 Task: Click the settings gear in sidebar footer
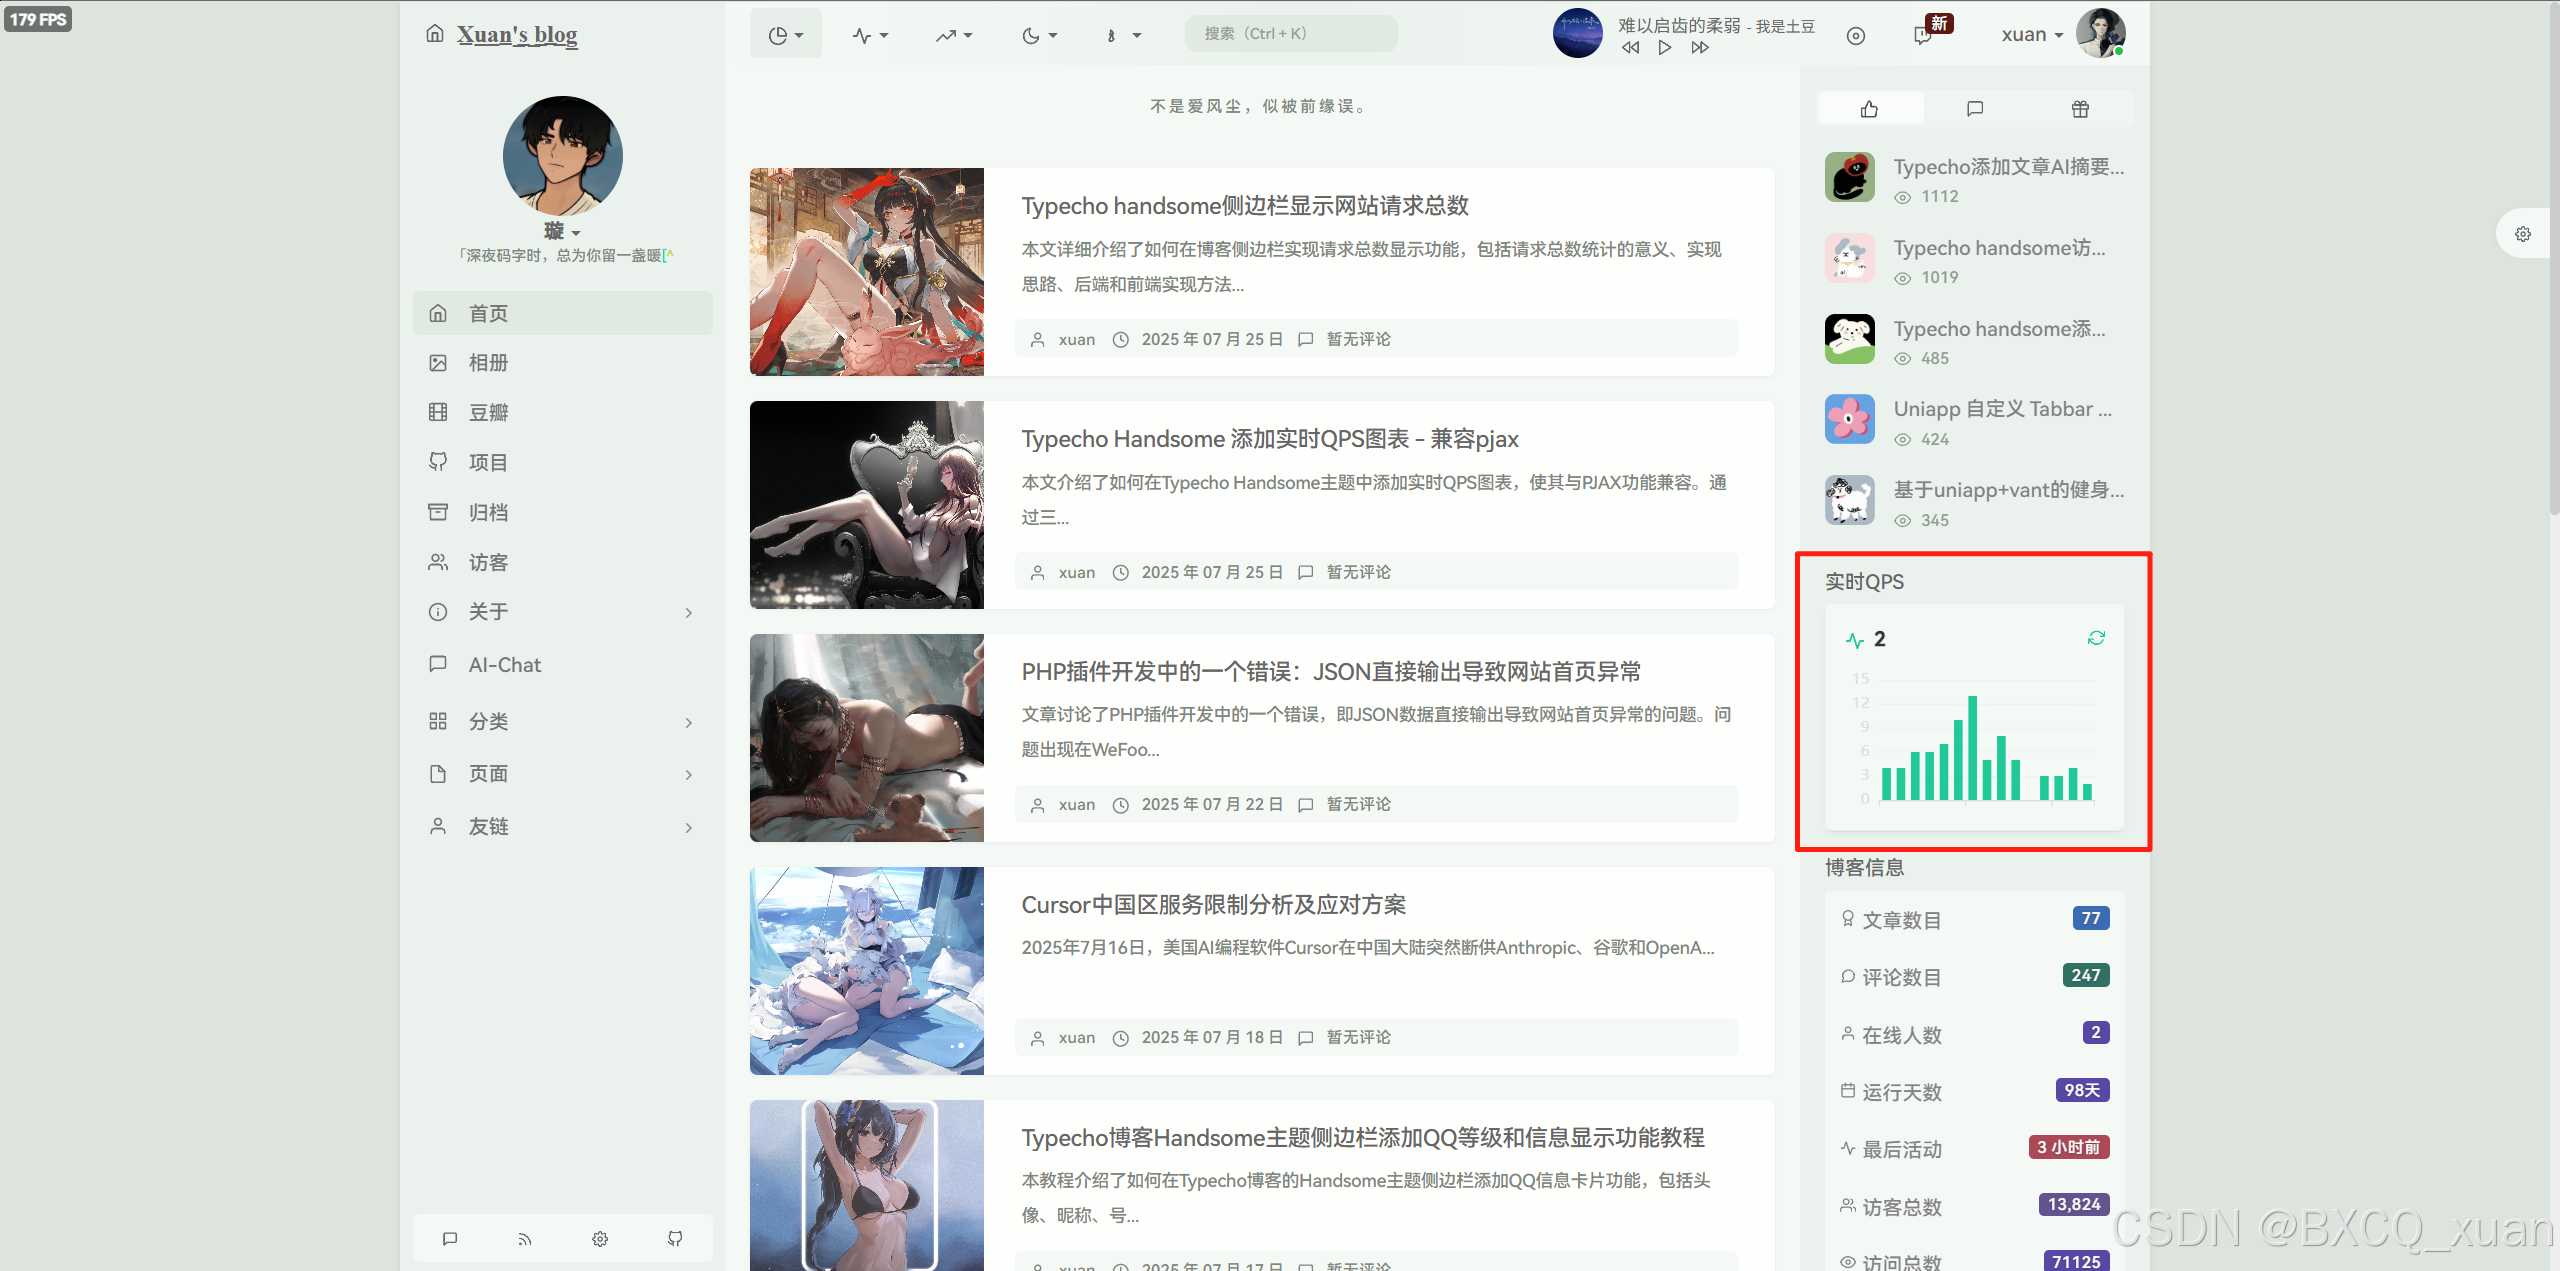click(x=600, y=1239)
